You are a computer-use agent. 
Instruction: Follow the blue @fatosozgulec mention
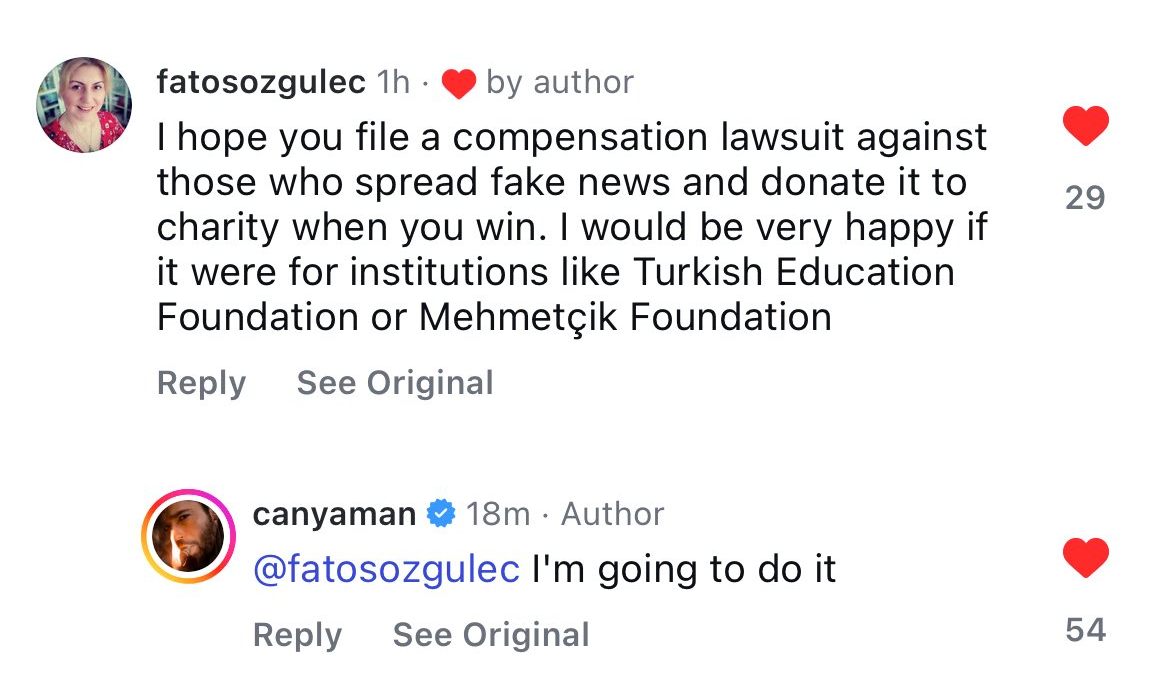[386, 569]
